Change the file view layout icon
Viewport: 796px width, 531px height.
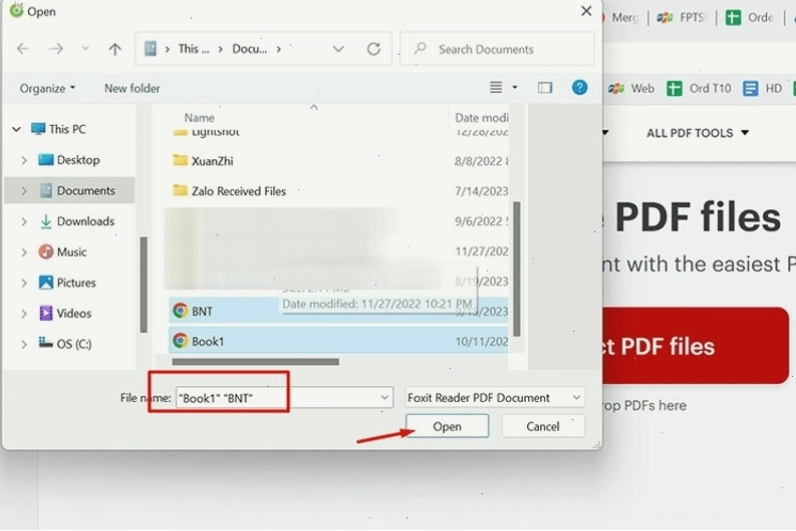click(x=496, y=87)
